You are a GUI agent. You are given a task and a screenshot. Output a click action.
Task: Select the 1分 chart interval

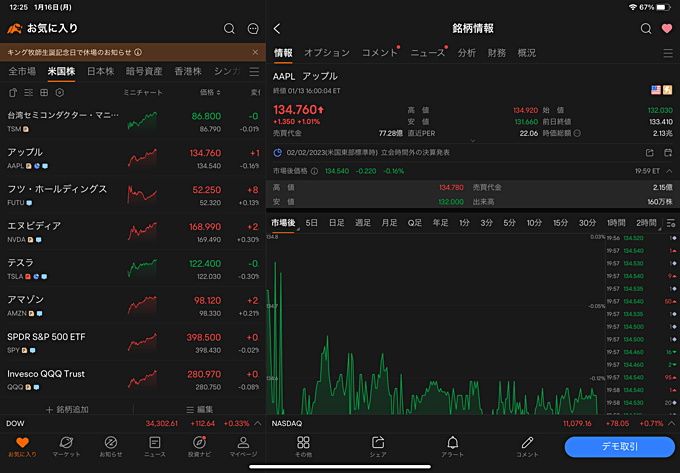pyautogui.click(x=464, y=223)
